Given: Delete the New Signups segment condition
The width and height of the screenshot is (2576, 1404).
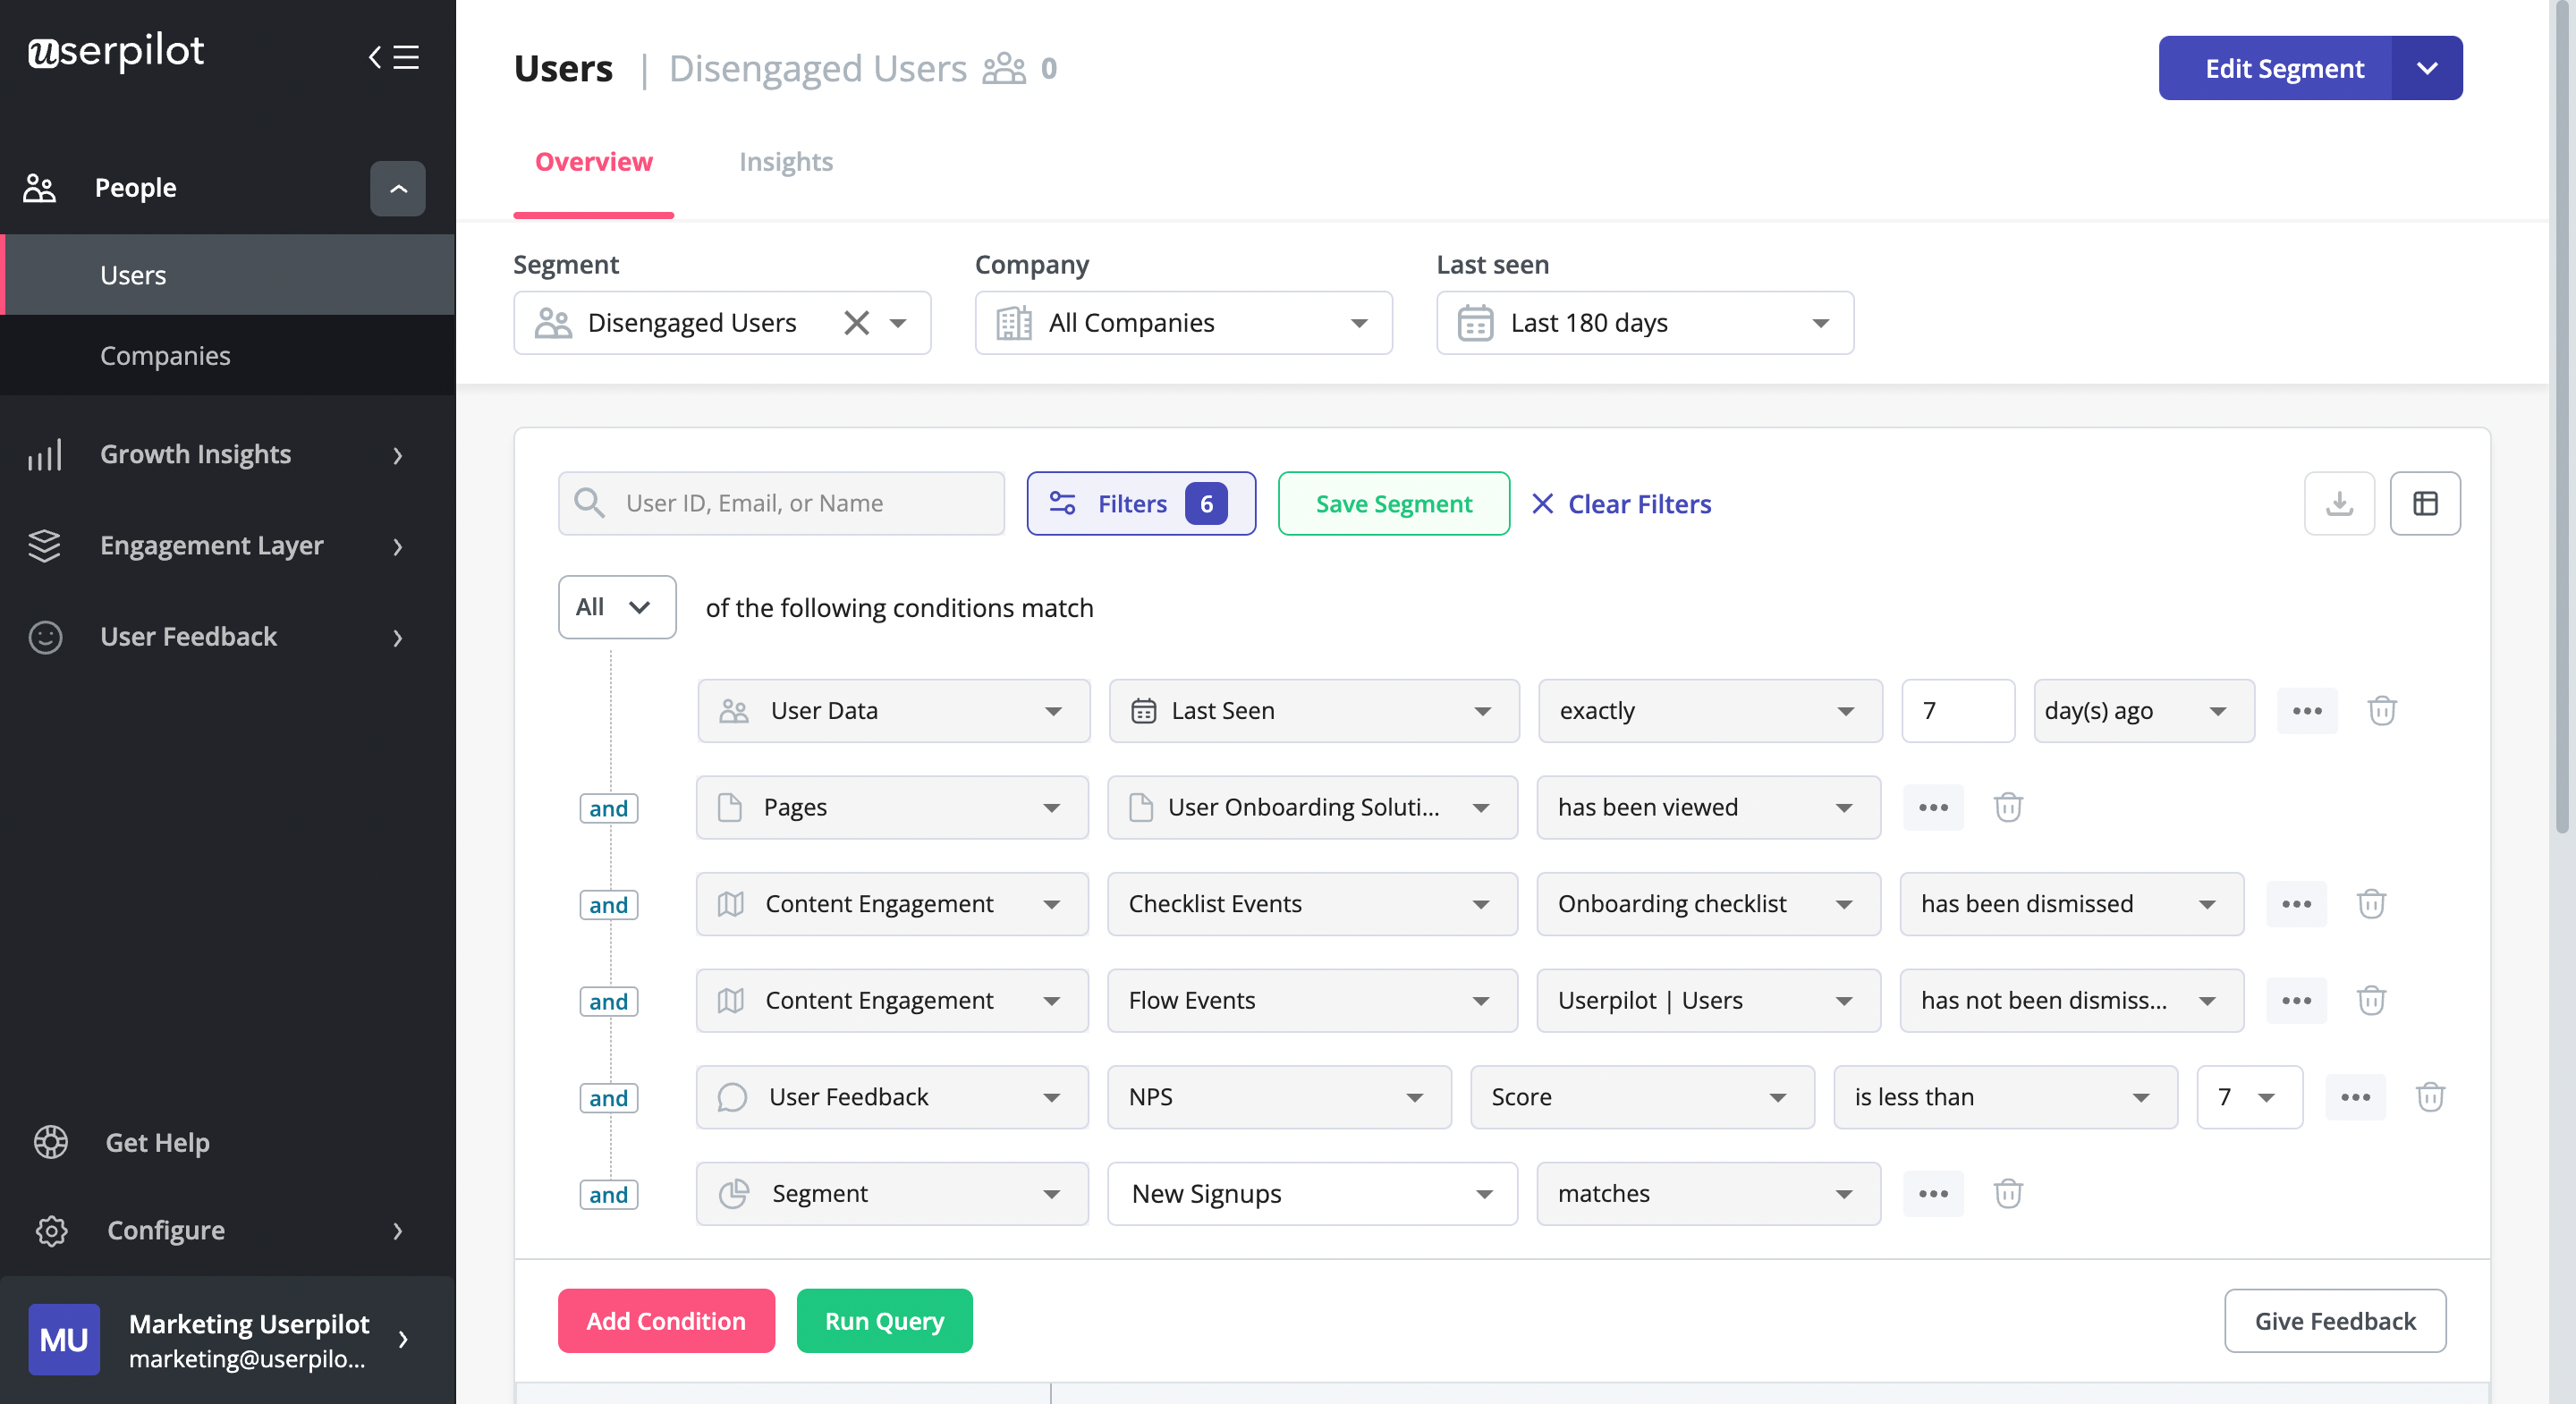Looking at the screenshot, I should (x=2007, y=1193).
